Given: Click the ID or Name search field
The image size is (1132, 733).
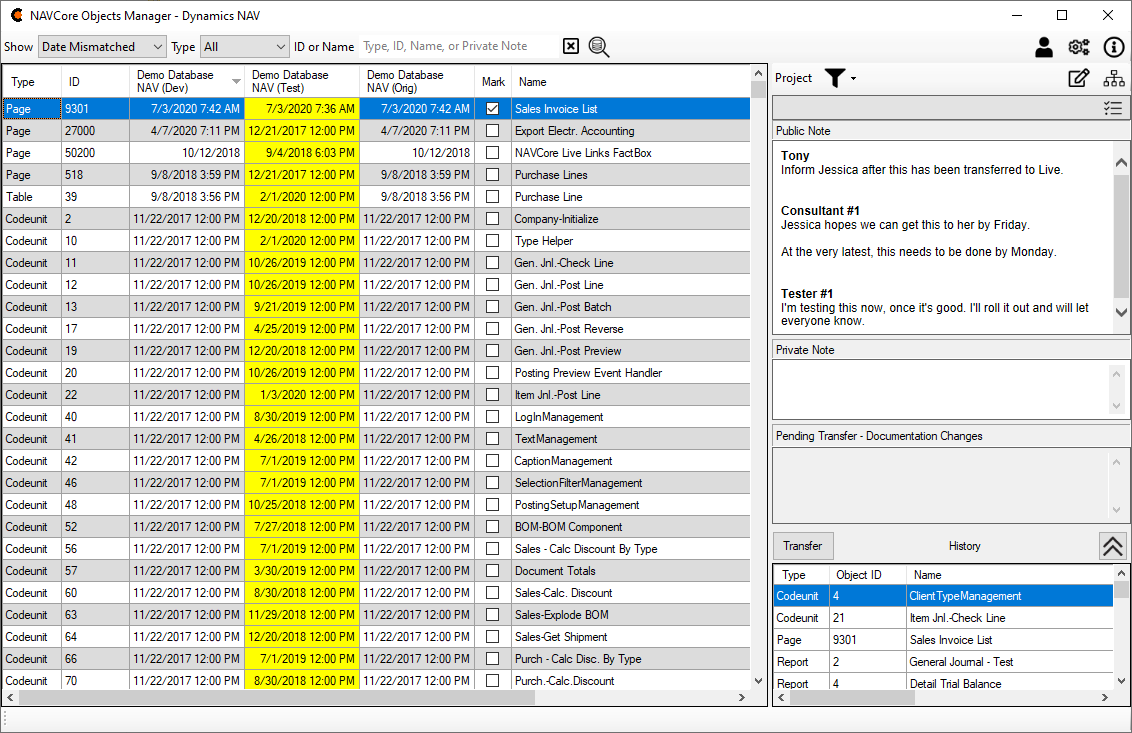Looking at the screenshot, I should click(456, 46).
